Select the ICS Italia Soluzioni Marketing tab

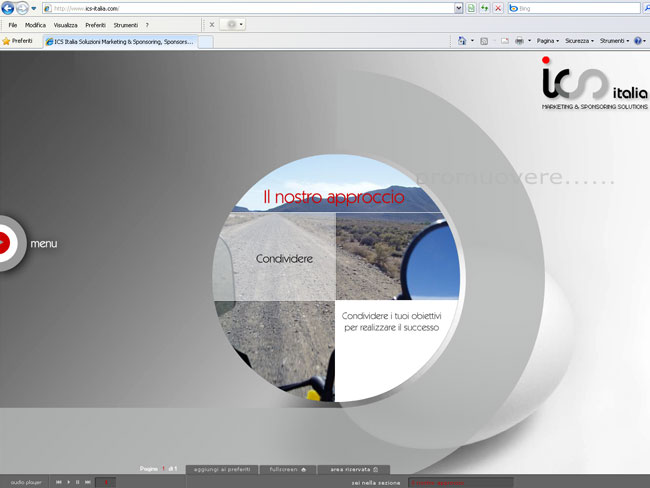pos(120,41)
